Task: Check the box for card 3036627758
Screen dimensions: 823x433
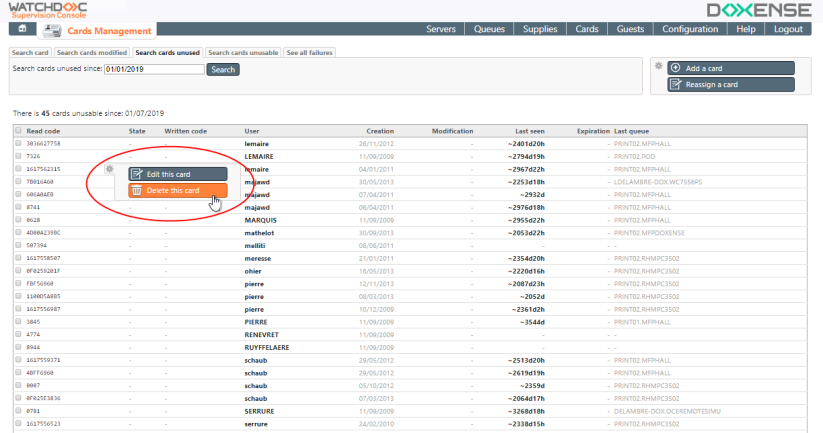Action: tap(18, 144)
